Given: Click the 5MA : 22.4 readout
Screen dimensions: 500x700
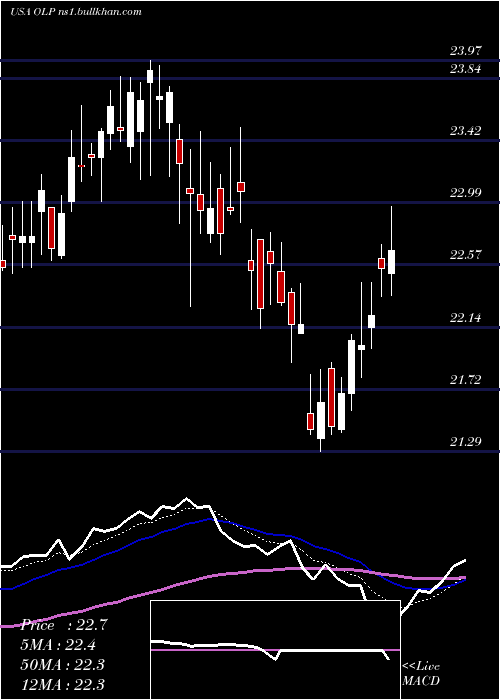Looking at the screenshot, I should click(x=58, y=645).
